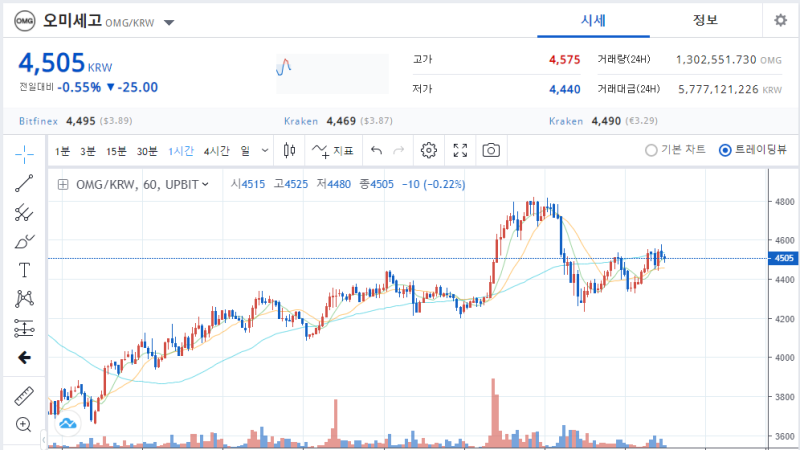Click the 4800 price scale label
800x450 pixels.
pyautogui.click(x=784, y=202)
